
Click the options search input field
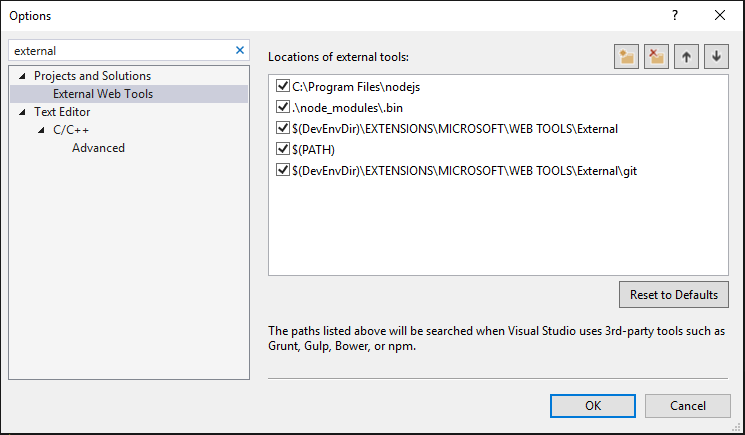[120, 50]
